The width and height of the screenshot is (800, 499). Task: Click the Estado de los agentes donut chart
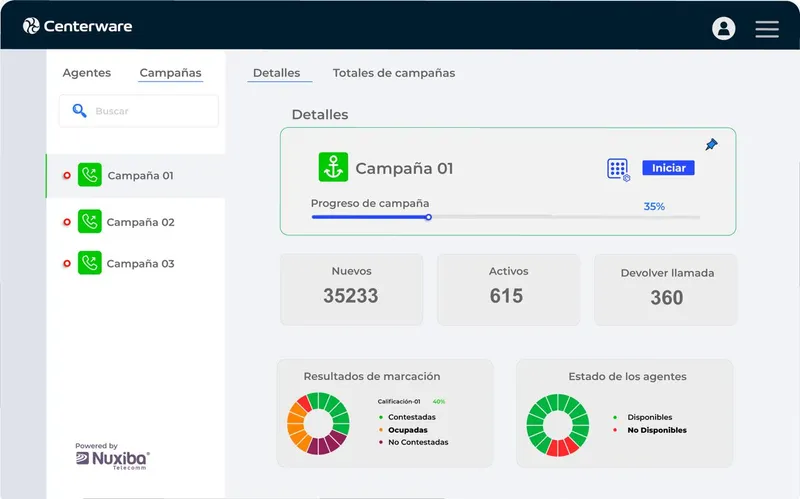click(x=558, y=425)
